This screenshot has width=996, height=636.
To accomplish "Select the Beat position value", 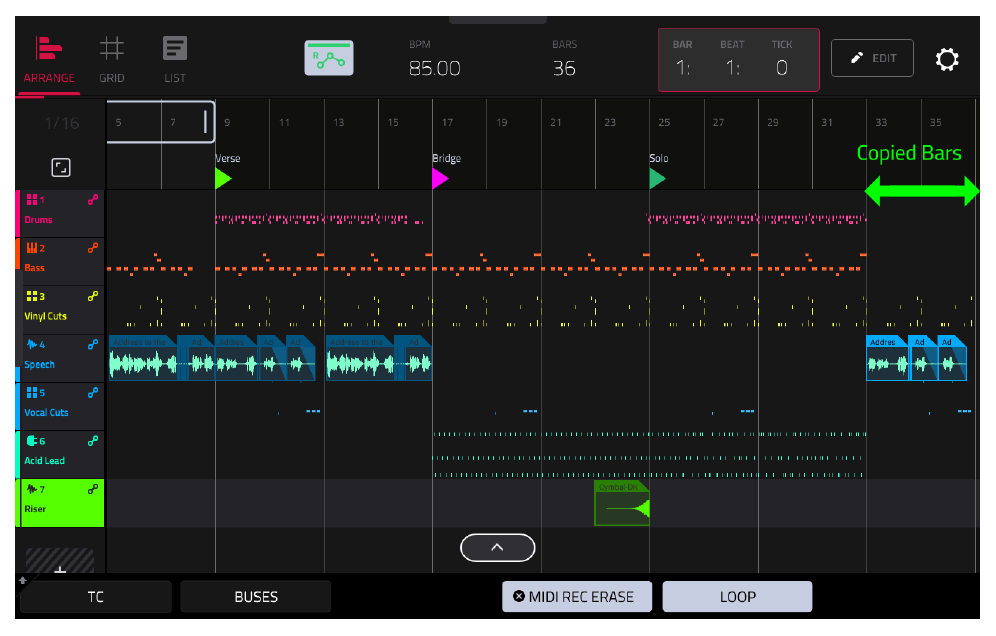I will click(732, 68).
